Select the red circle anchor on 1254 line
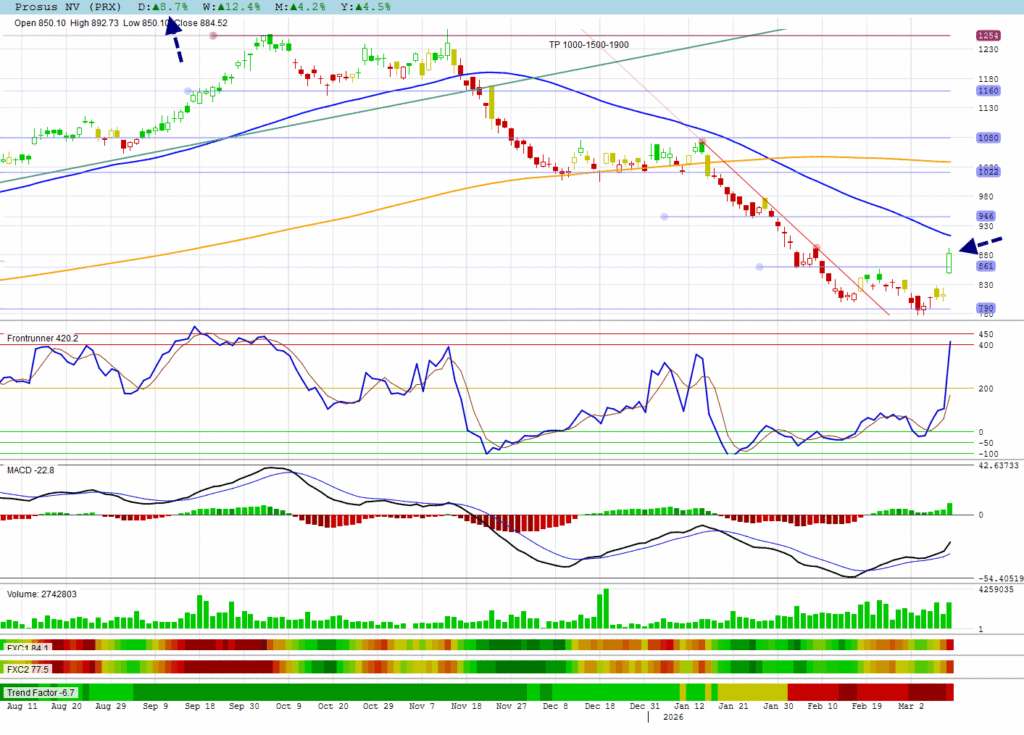1024x735 pixels. pos(213,36)
